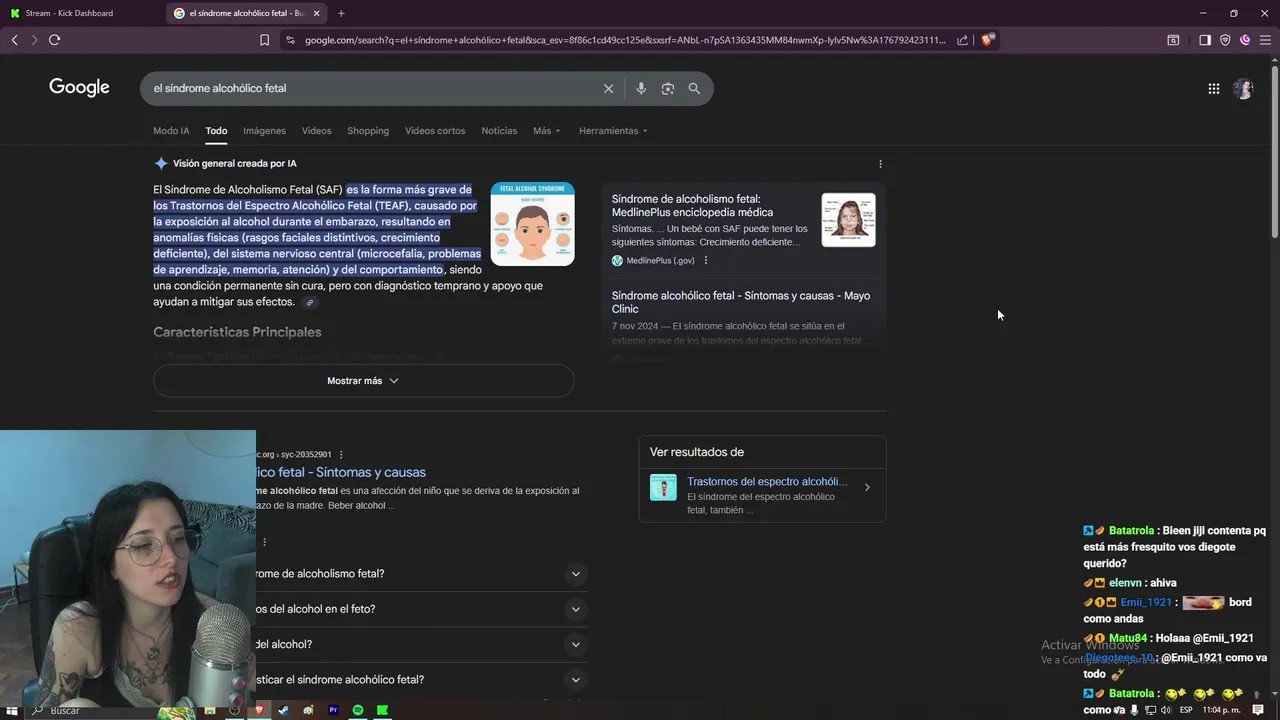Open the taskbar volume icon
The image size is (1280, 720).
click(x=1165, y=710)
